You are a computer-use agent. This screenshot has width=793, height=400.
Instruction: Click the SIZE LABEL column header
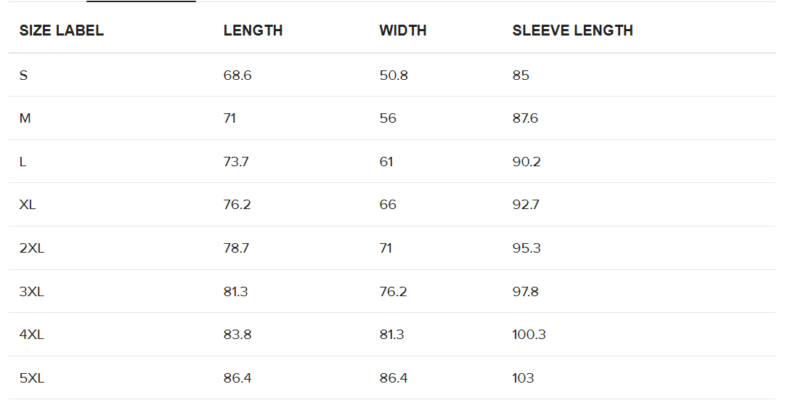[61, 31]
